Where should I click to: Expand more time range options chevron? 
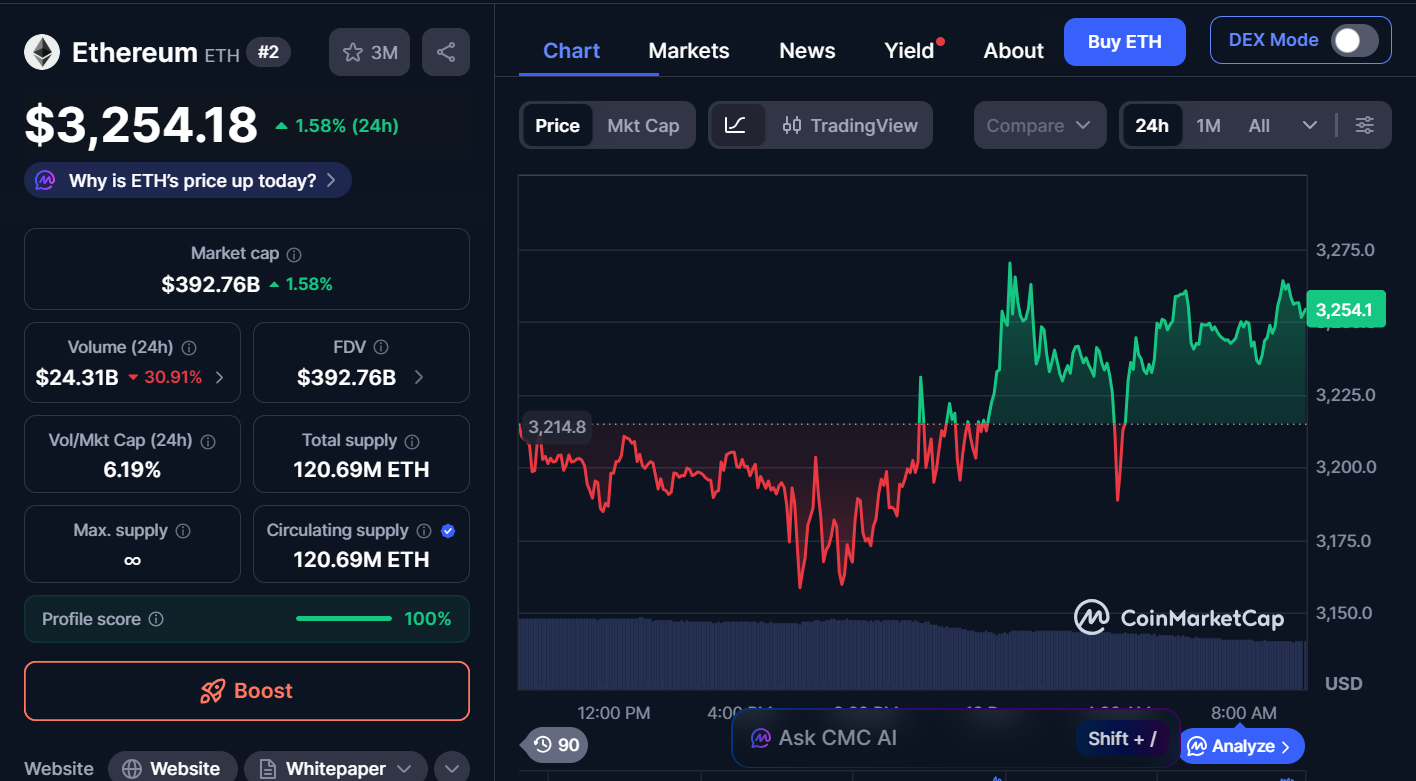point(1310,125)
